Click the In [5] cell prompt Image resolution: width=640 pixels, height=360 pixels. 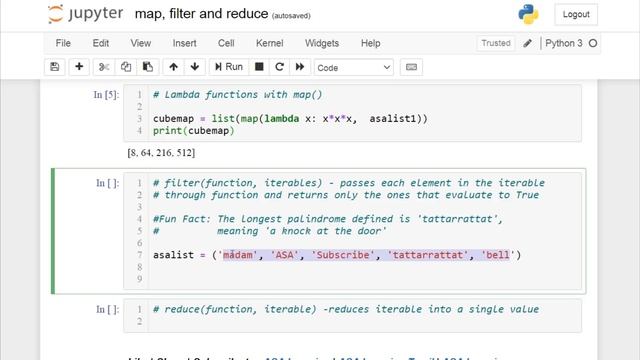coord(106,95)
